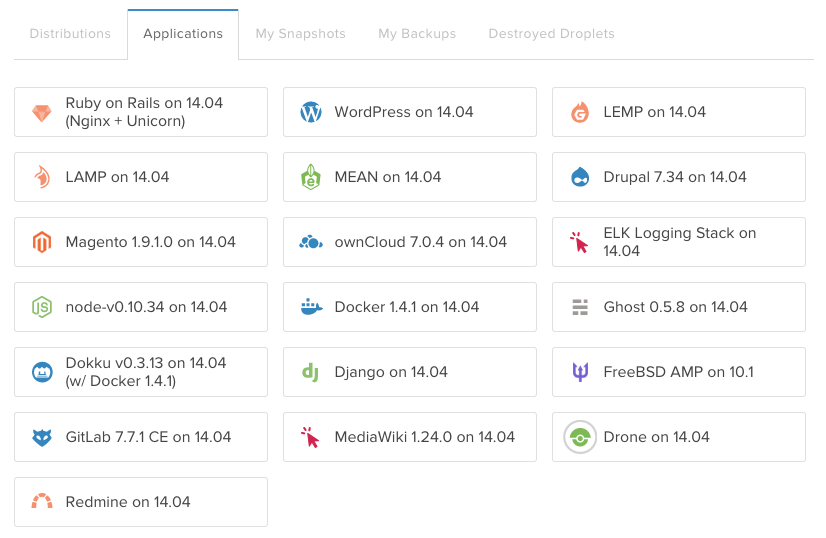This screenshot has height=538, width=826.
Task: Select Docker 1.4.1 on 14.04
Action: (410, 307)
